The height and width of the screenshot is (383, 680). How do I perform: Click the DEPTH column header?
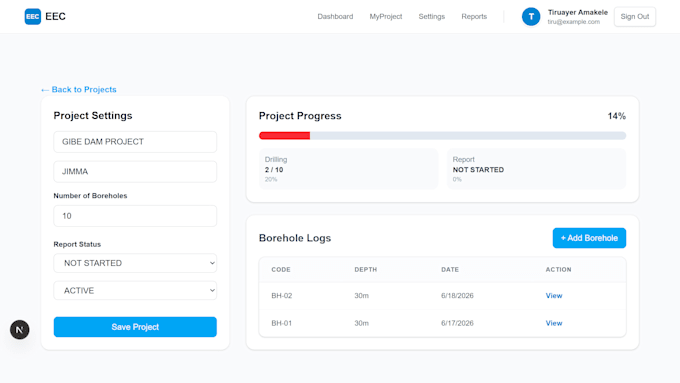pos(366,269)
